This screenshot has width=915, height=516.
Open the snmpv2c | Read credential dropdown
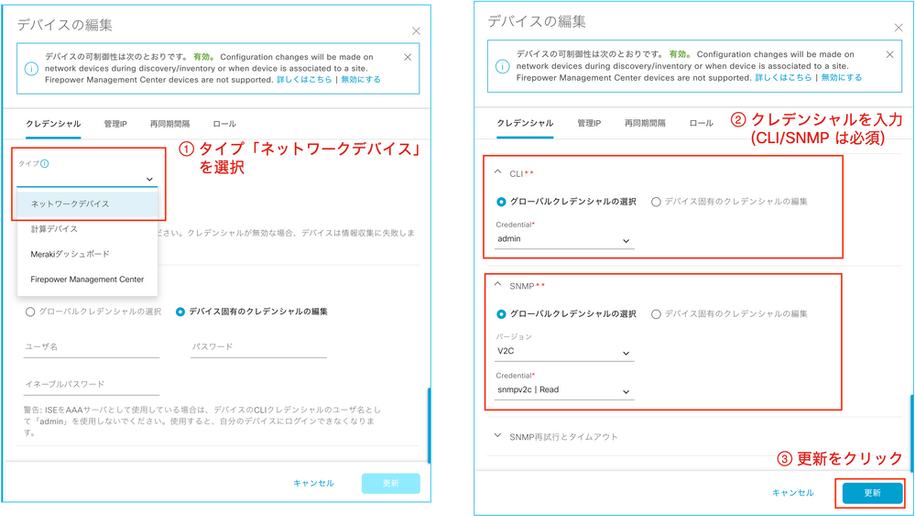tap(564, 391)
